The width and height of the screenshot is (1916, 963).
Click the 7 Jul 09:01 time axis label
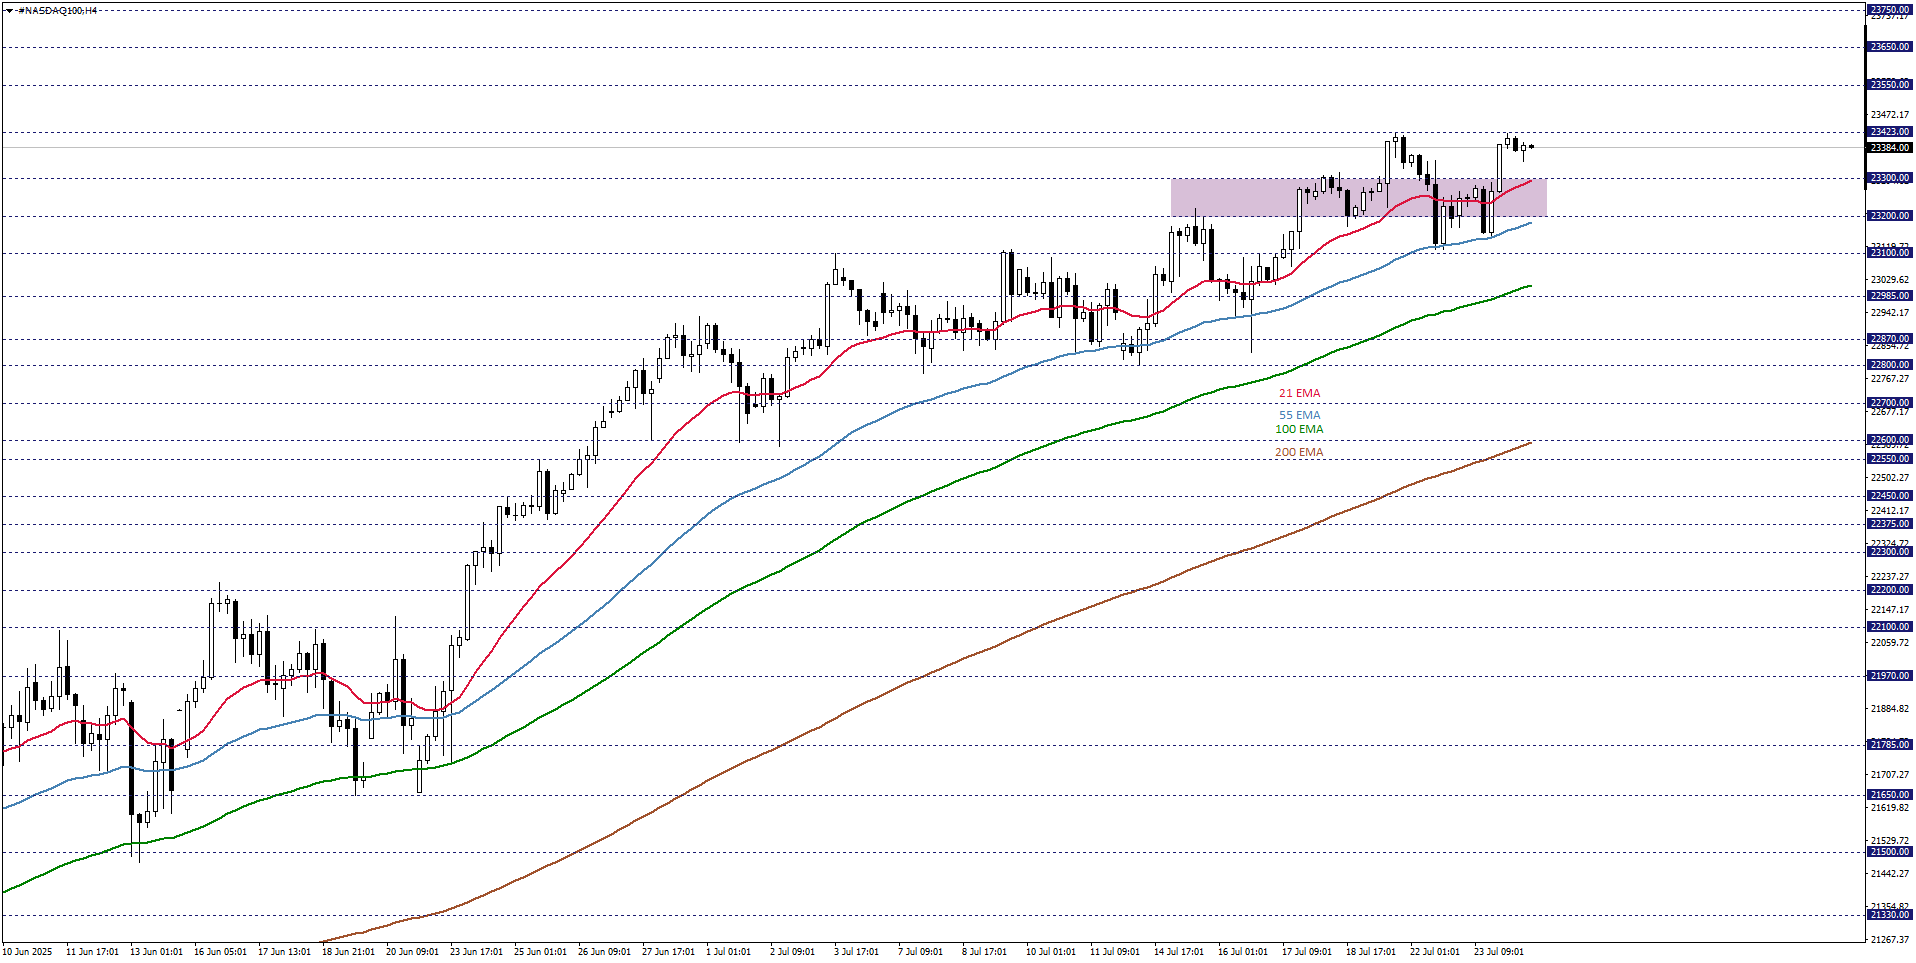point(921,952)
